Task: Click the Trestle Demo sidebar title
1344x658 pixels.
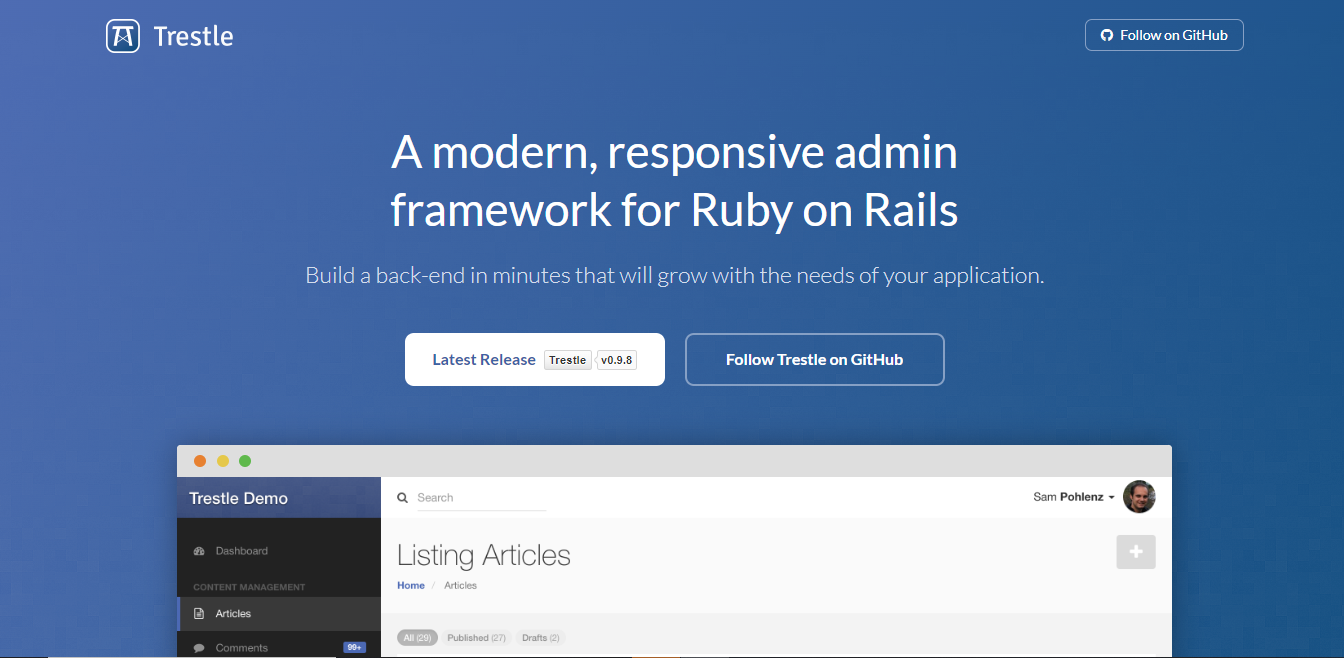Action: [x=238, y=498]
